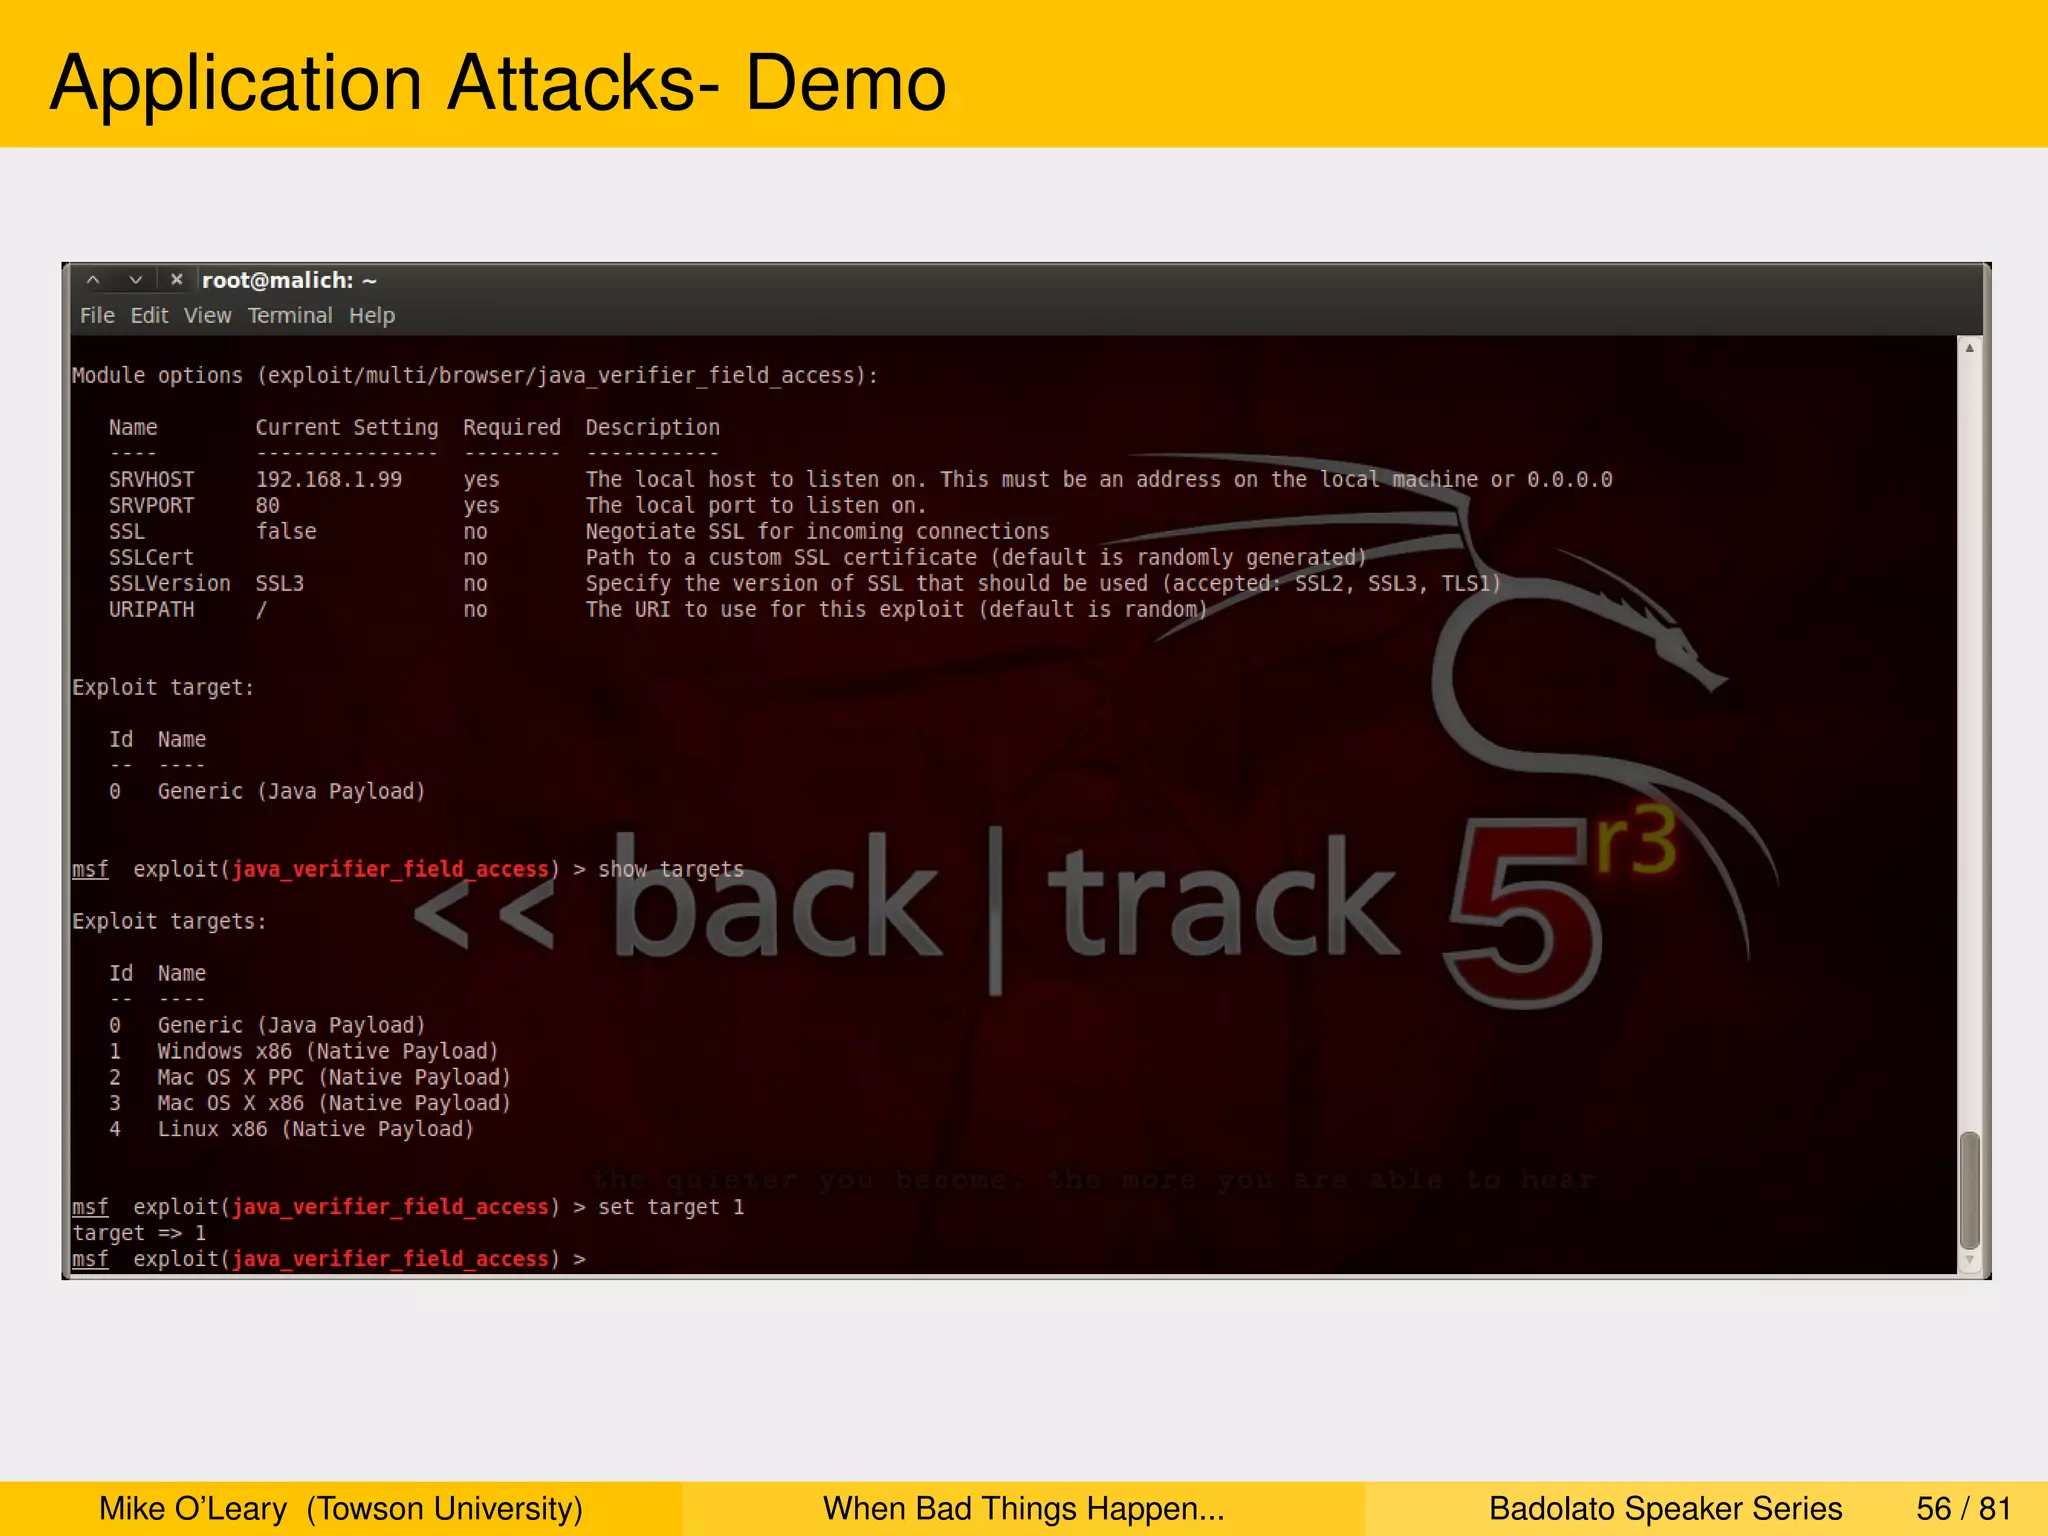Screen dimensions: 2048x1536
Task: Click the terminal window down-arrow button
Action: click(x=135, y=280)
